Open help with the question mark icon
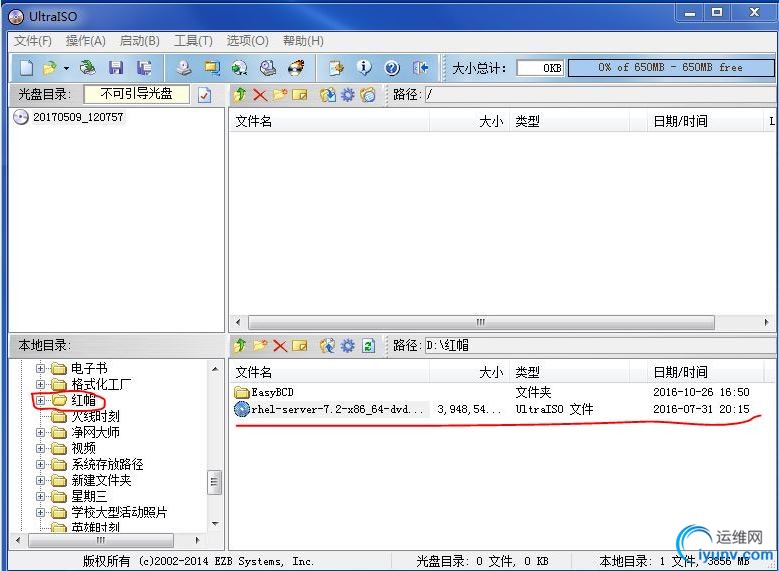This screenshot has width=779, height=571. point(392,68)
